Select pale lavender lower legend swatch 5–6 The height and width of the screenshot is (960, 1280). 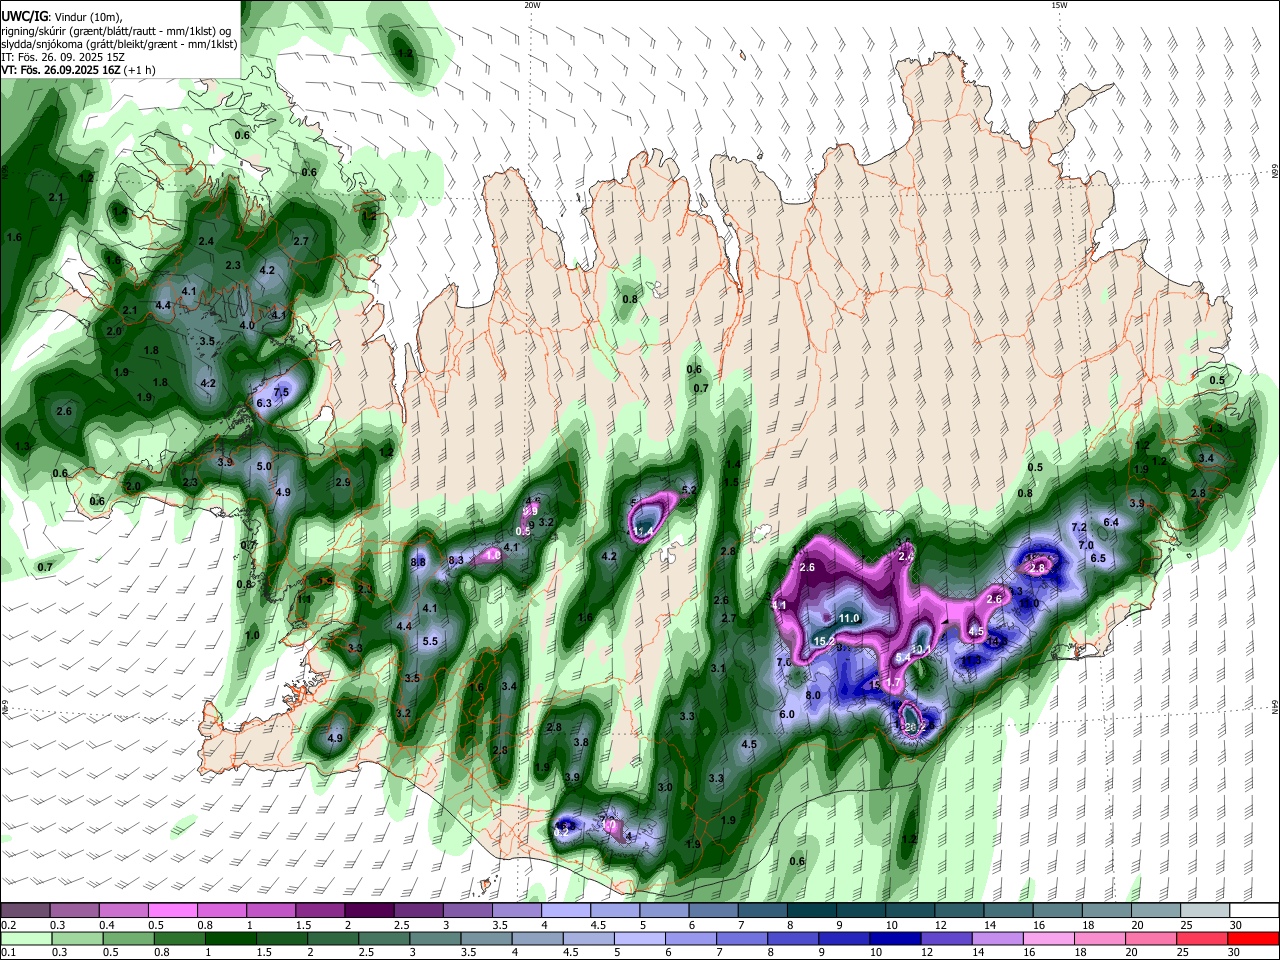pos(641,938)
